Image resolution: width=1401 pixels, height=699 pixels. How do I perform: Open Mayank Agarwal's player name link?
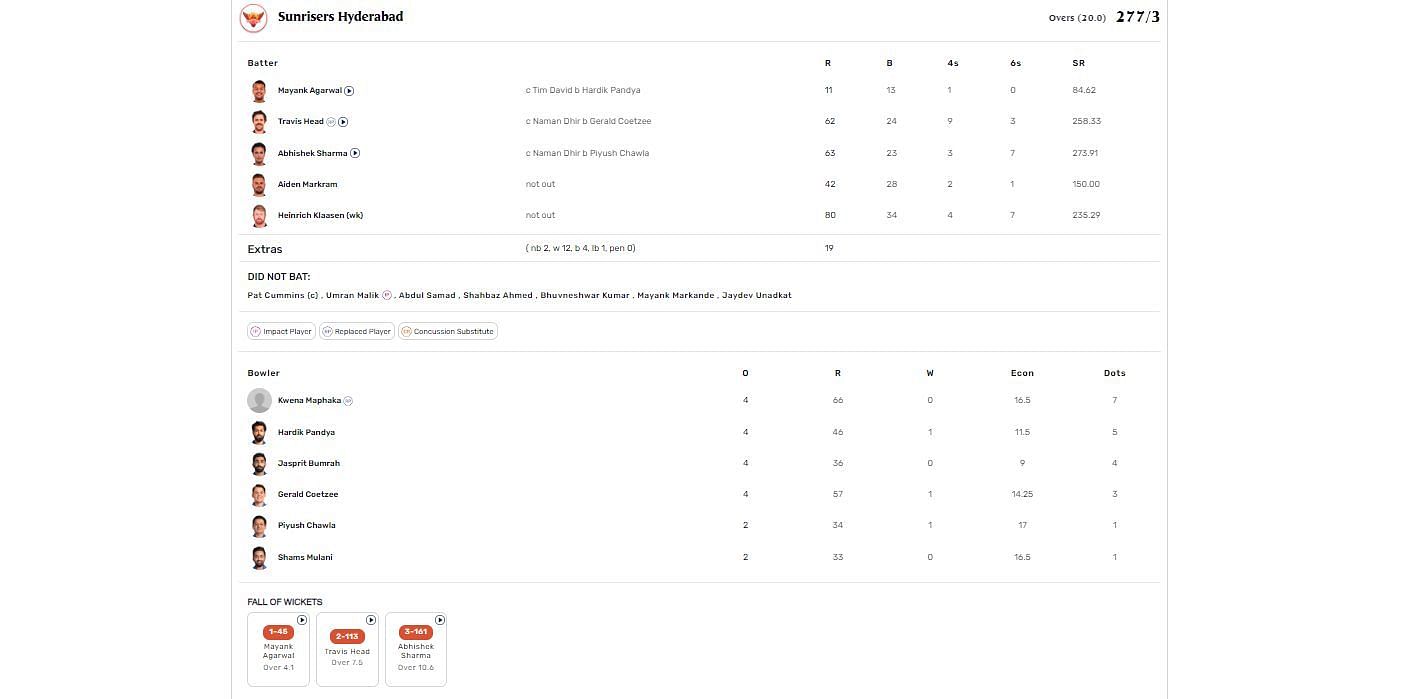(310, 91)
